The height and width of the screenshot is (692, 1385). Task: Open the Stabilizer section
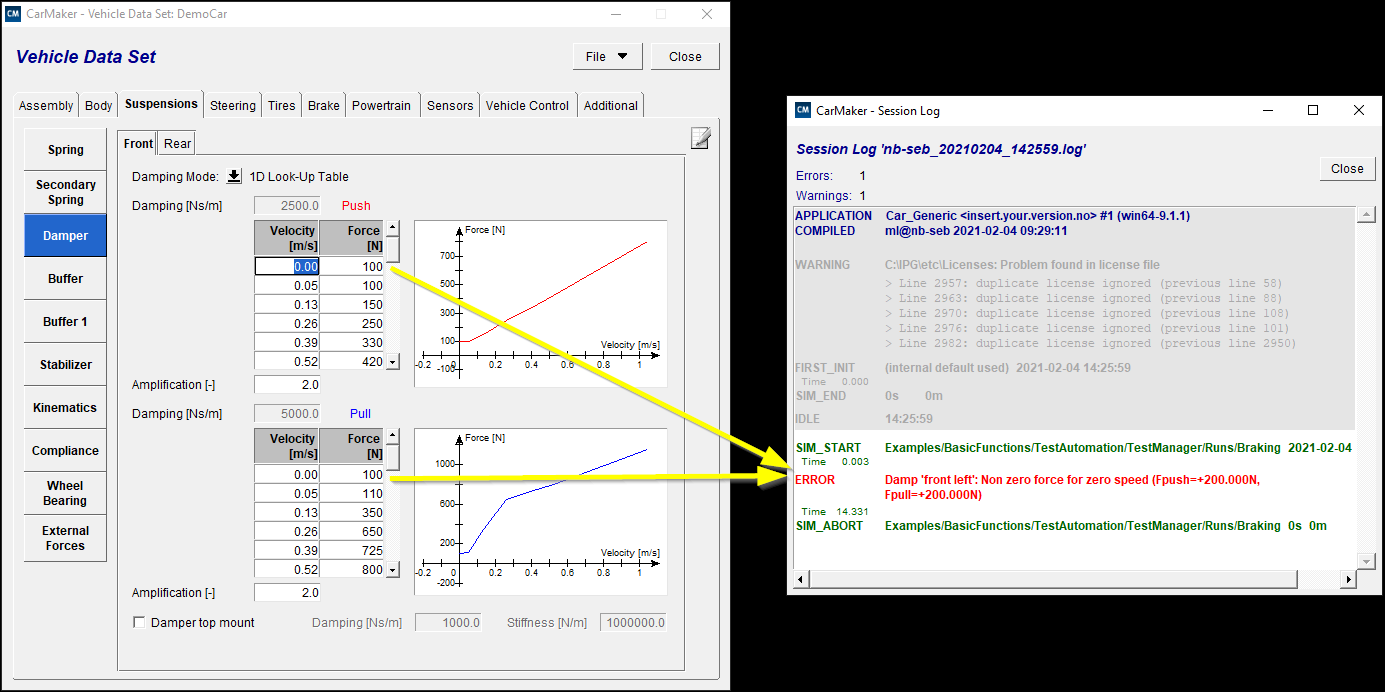(65, 365)
